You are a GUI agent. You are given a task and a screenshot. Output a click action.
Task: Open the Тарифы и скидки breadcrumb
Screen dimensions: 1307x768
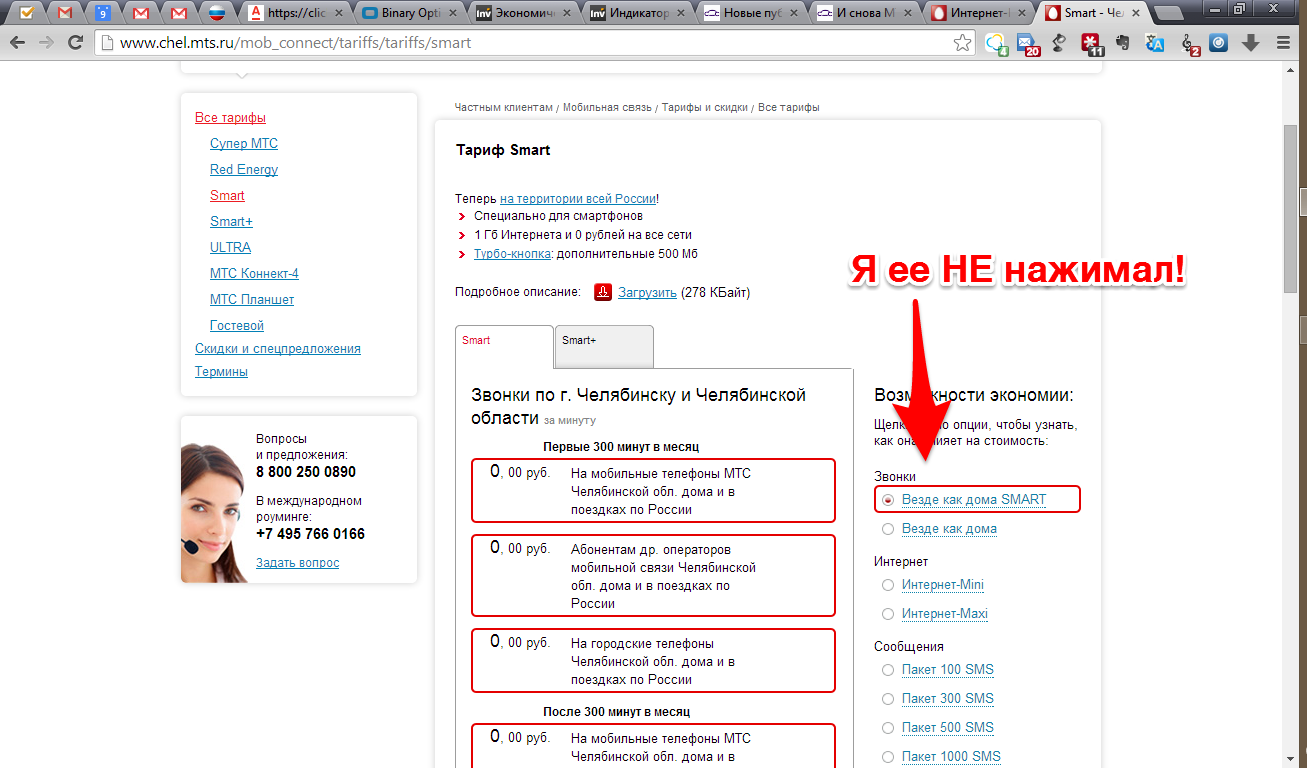coord(705,107)
